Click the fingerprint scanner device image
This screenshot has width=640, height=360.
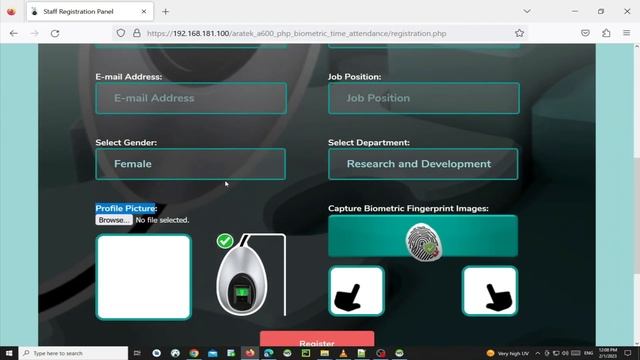[x=242, y=280]
